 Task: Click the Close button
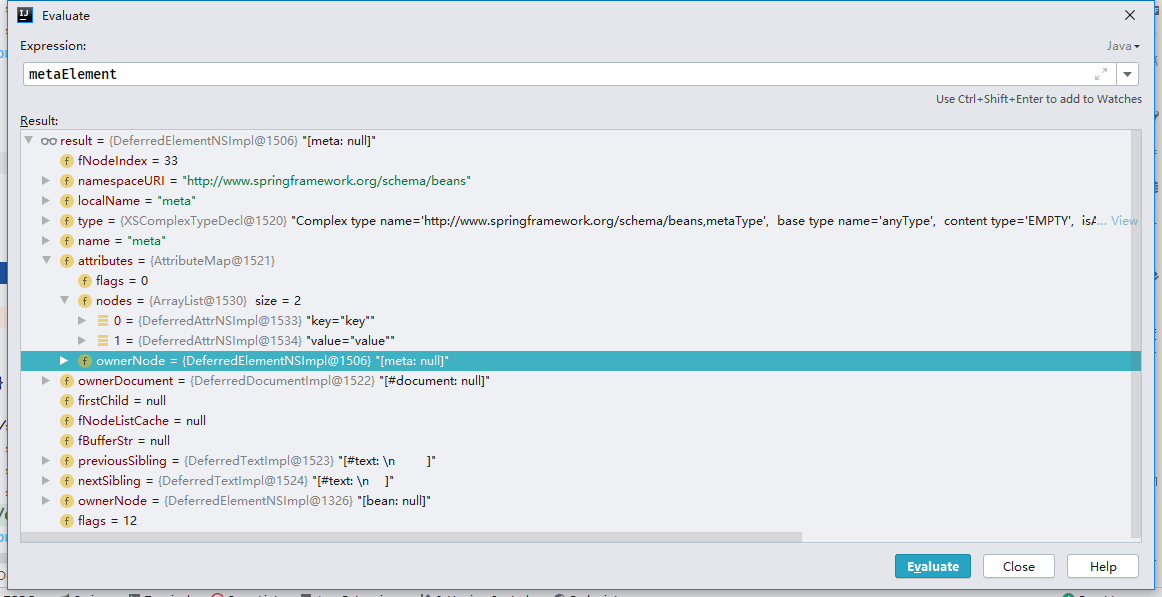(1018, 566)
